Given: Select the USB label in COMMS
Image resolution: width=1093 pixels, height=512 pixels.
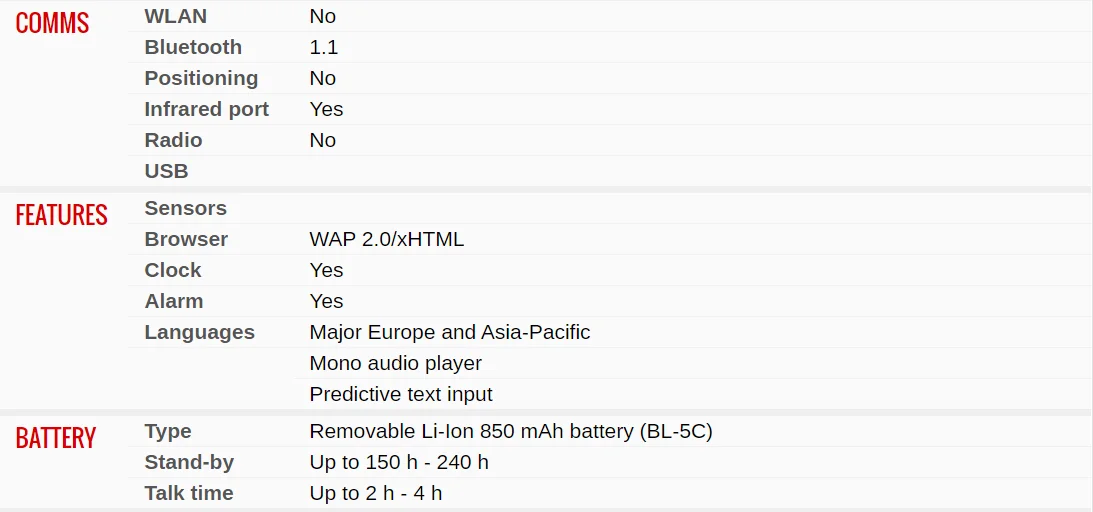Looking at the screenshot, I should coord(166,171).
